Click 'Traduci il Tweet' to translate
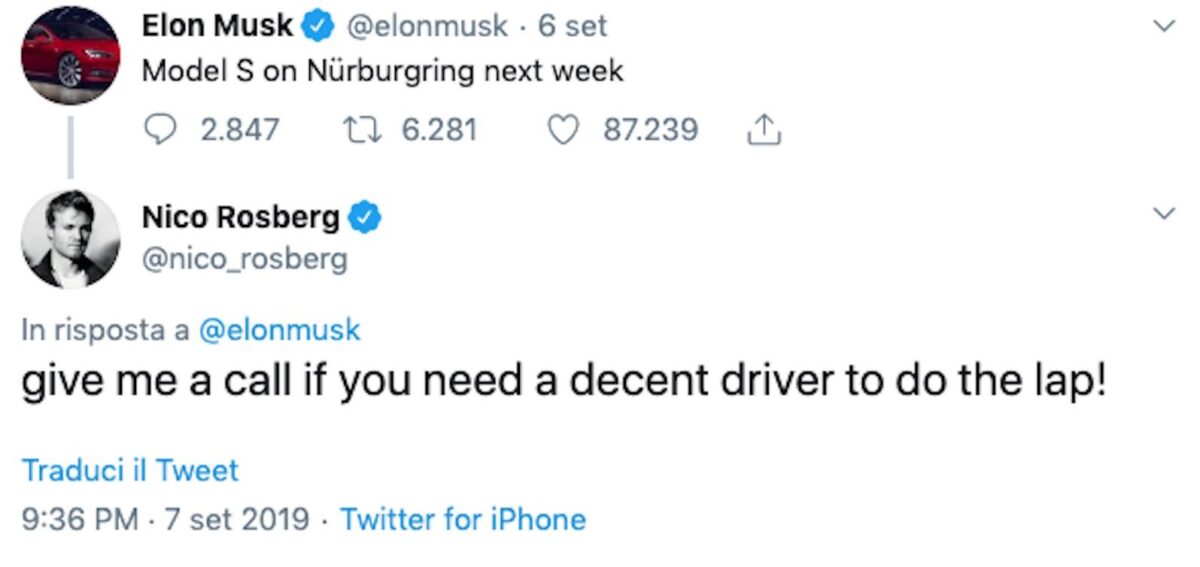 [x=131, y=470]
